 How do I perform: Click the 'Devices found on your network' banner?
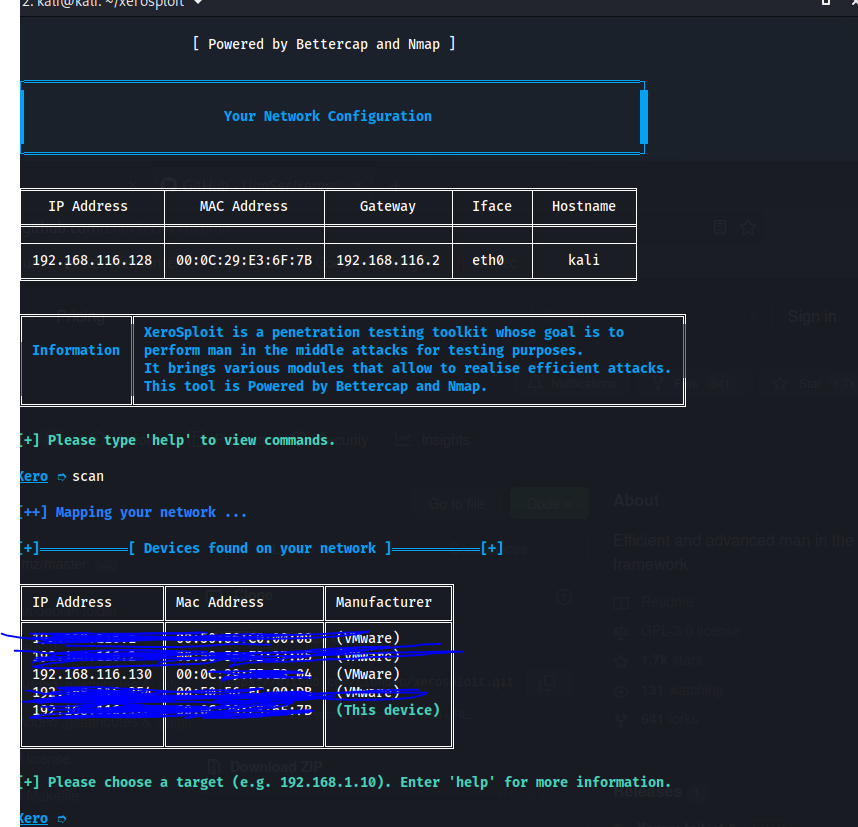[260, 548]
